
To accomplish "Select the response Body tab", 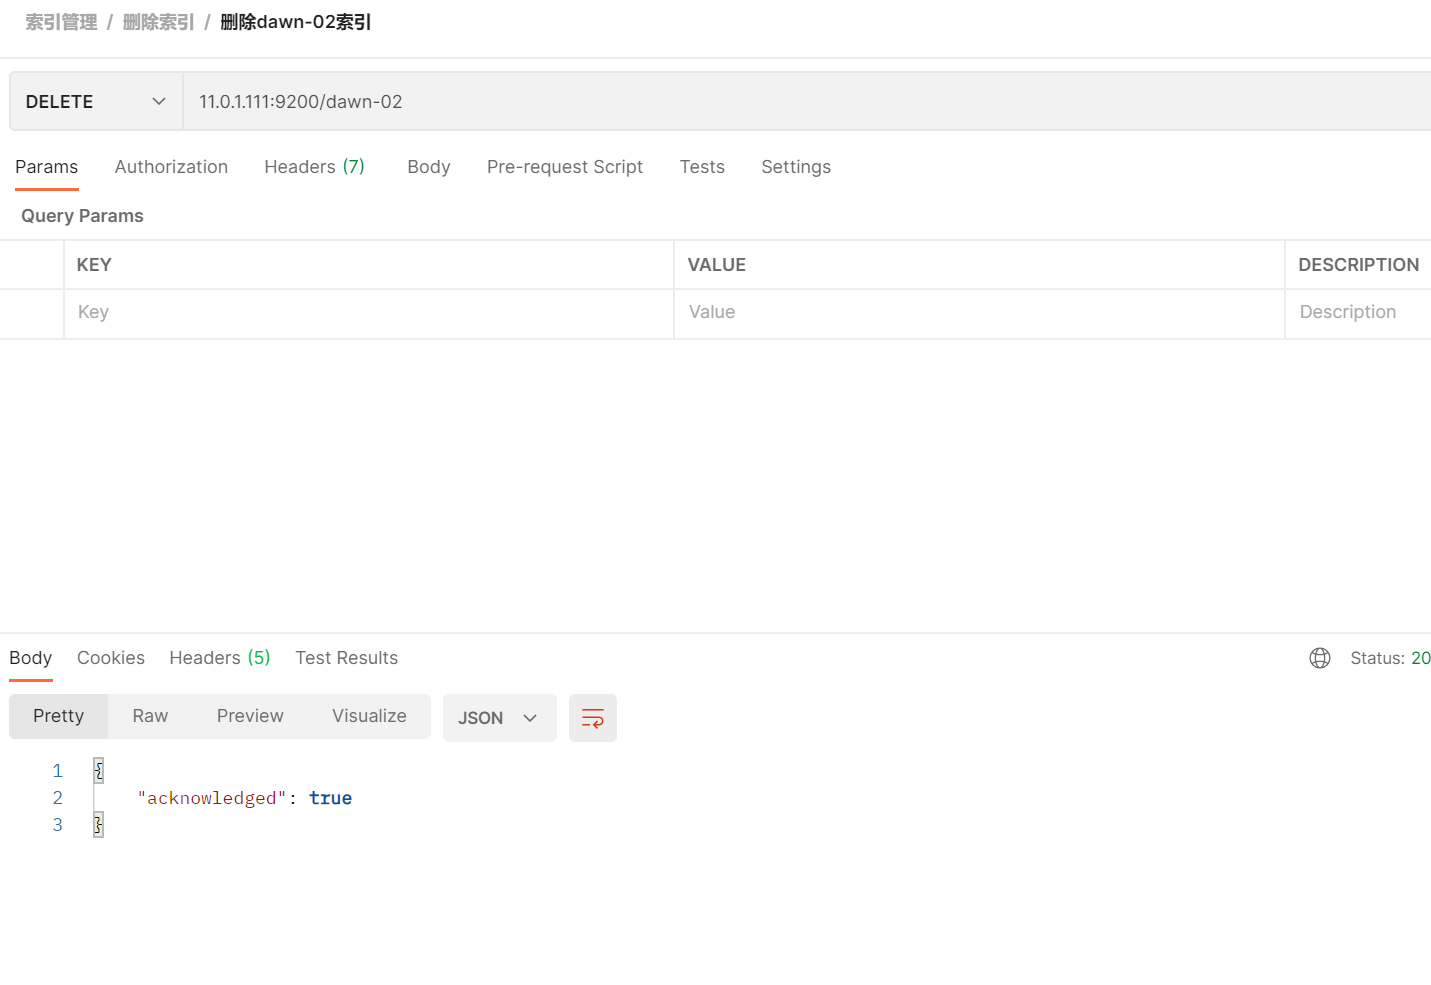I will pos(30,658).
